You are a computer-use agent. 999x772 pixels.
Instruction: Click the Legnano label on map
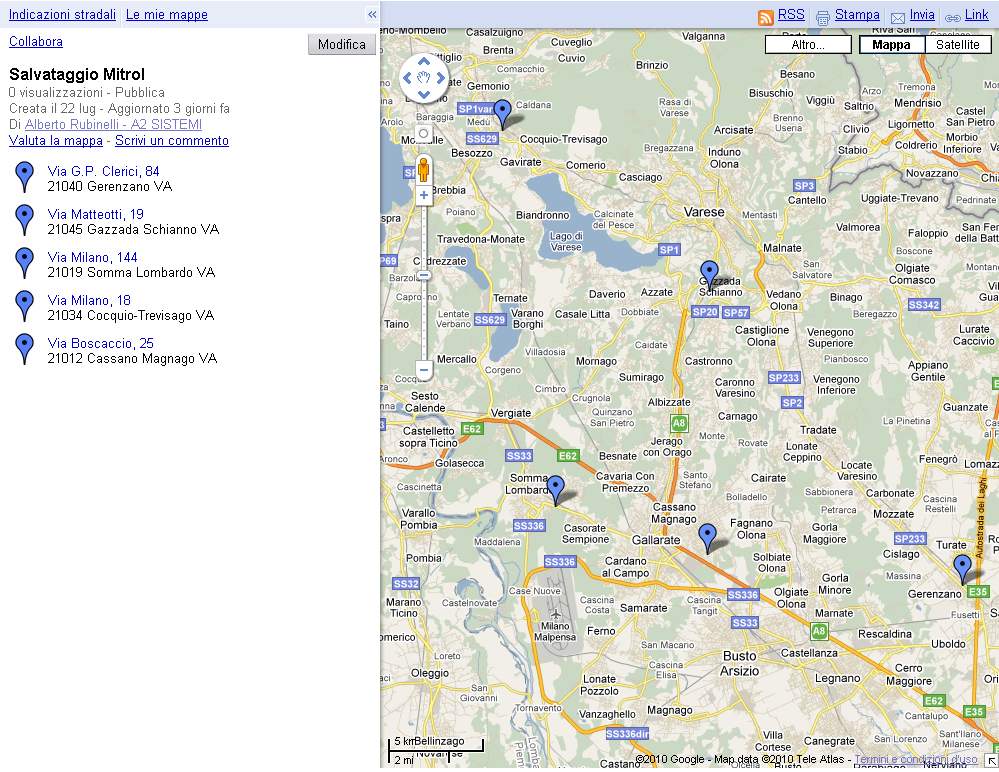(837, 678)
